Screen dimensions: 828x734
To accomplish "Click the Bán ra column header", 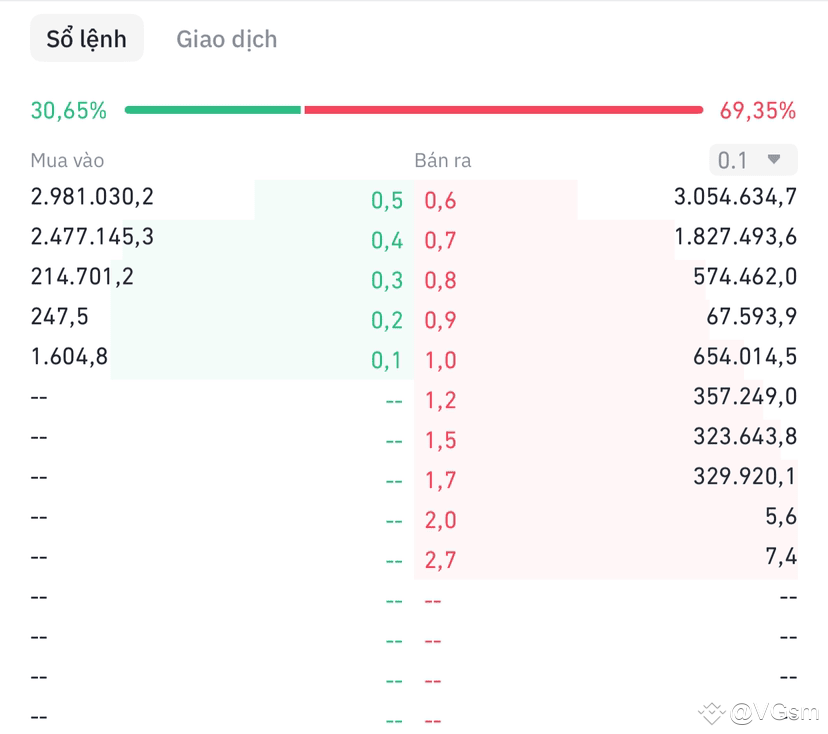I will [x=444, y=160].
